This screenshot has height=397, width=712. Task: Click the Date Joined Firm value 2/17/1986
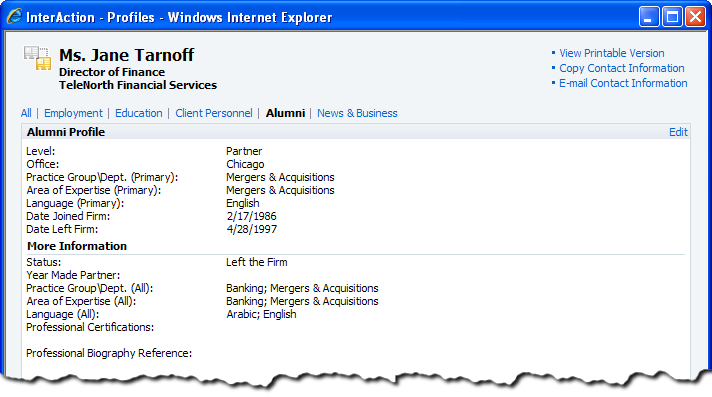pos(251,216)
